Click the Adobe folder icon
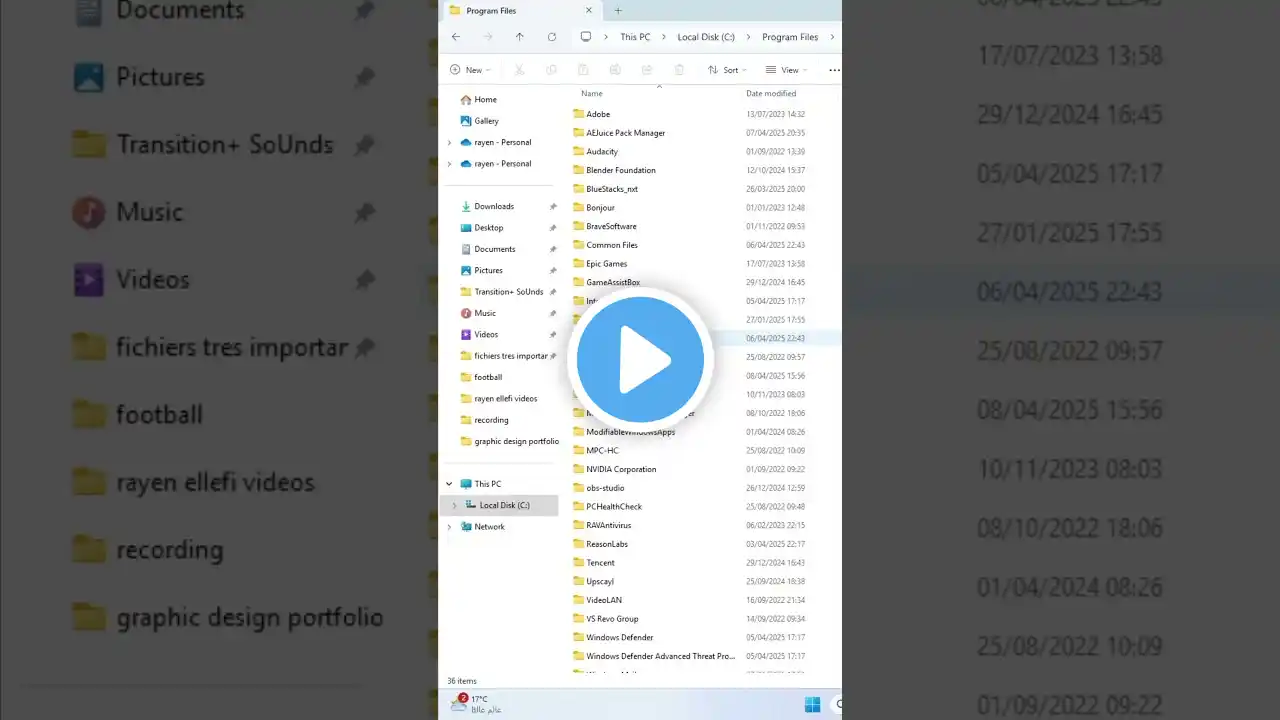 point(578,114)
